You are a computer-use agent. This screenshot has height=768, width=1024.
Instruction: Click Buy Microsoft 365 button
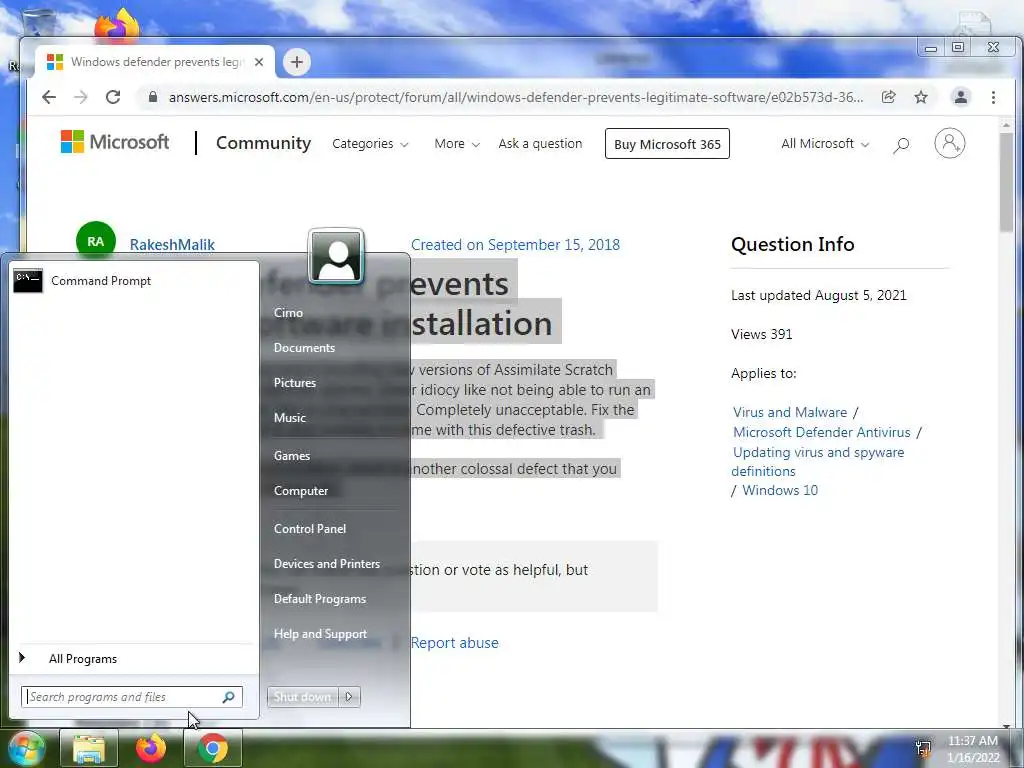click(667, 144)
